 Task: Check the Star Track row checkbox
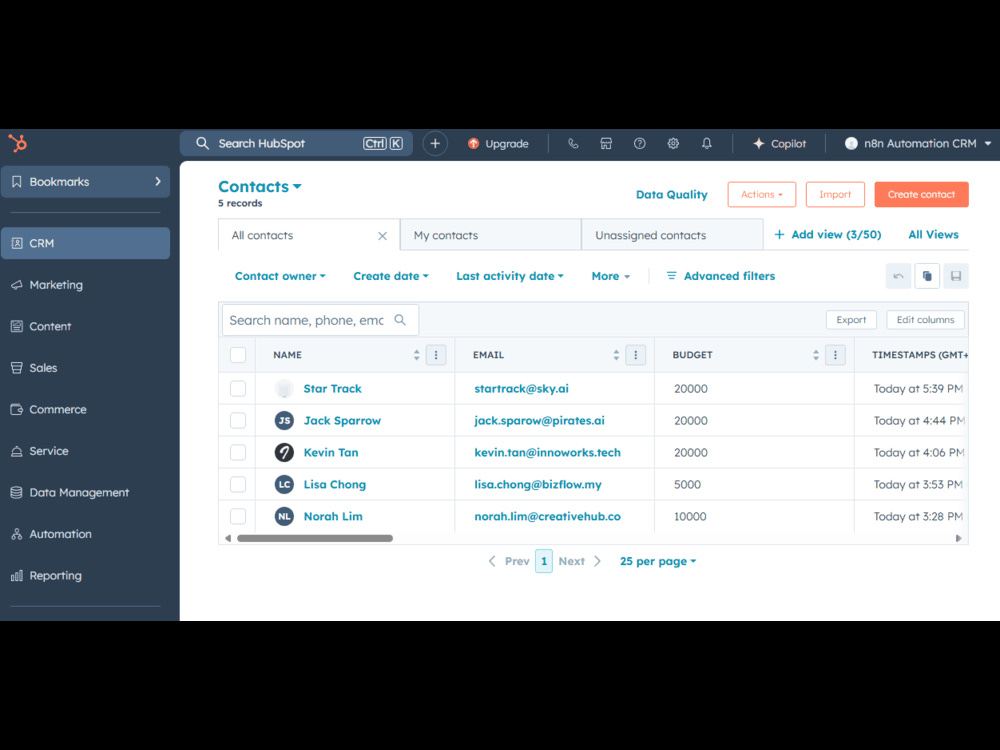(238, 388)
